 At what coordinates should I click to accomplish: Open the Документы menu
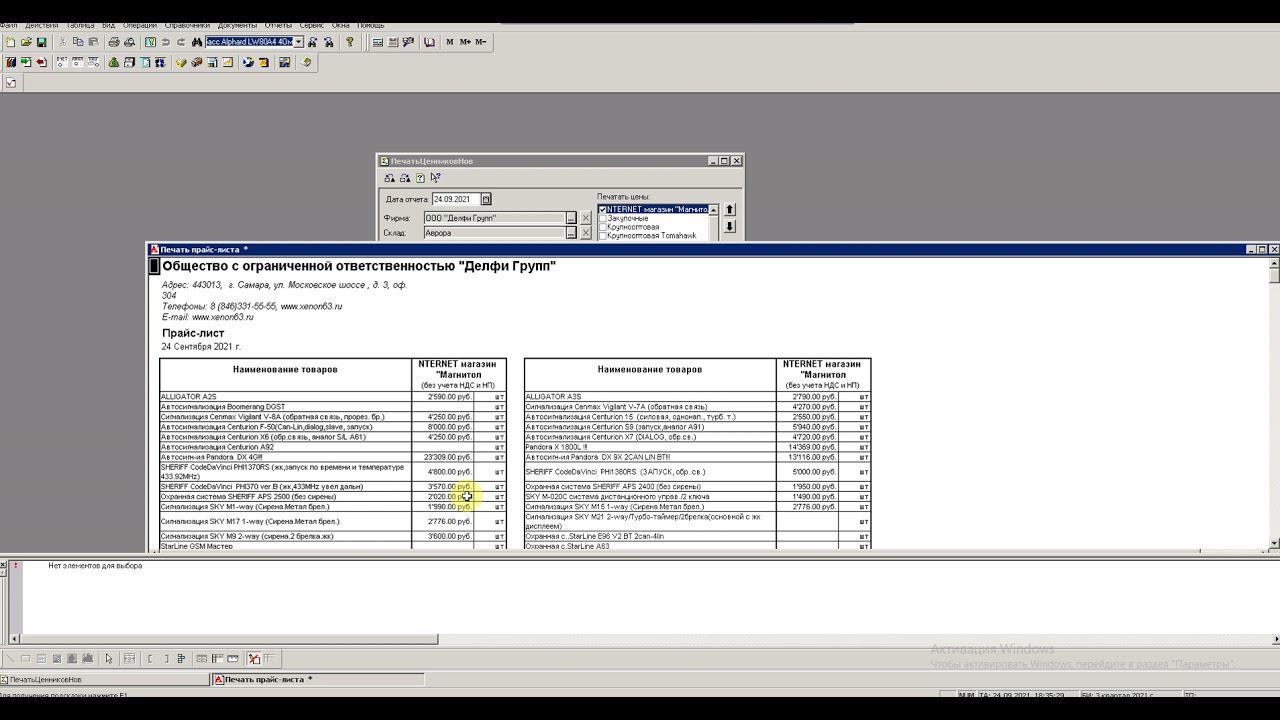click(x=237, y=25)
